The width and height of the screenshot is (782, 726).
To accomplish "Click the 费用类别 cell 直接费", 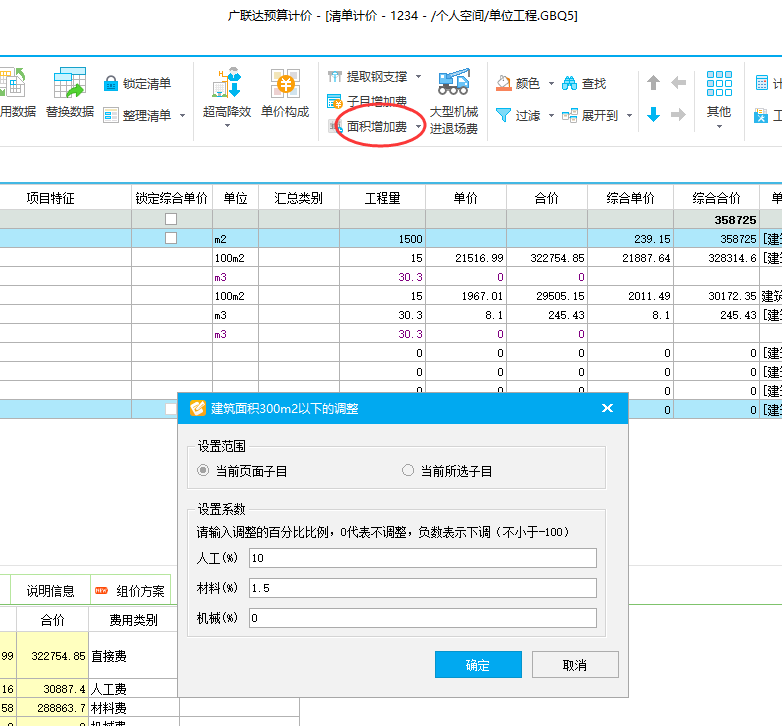I will point(133,656).
